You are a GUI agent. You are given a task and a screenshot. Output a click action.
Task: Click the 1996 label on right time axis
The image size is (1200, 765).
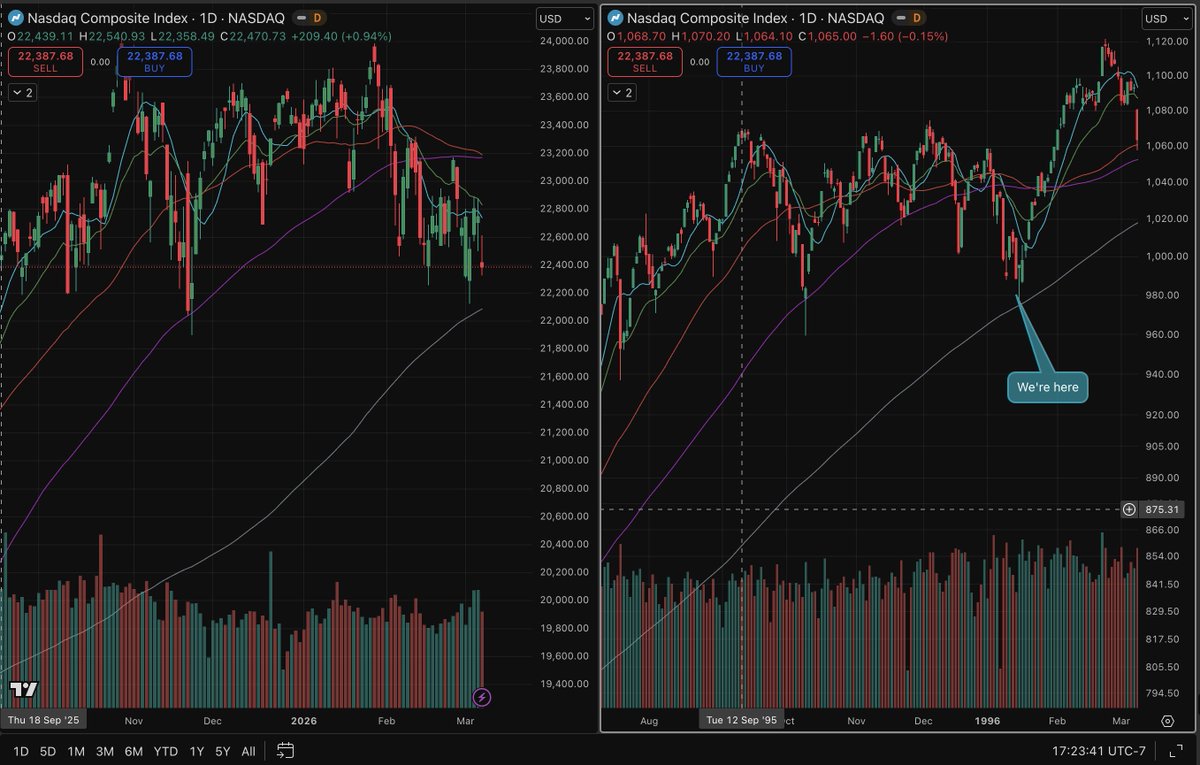point(985,720)
